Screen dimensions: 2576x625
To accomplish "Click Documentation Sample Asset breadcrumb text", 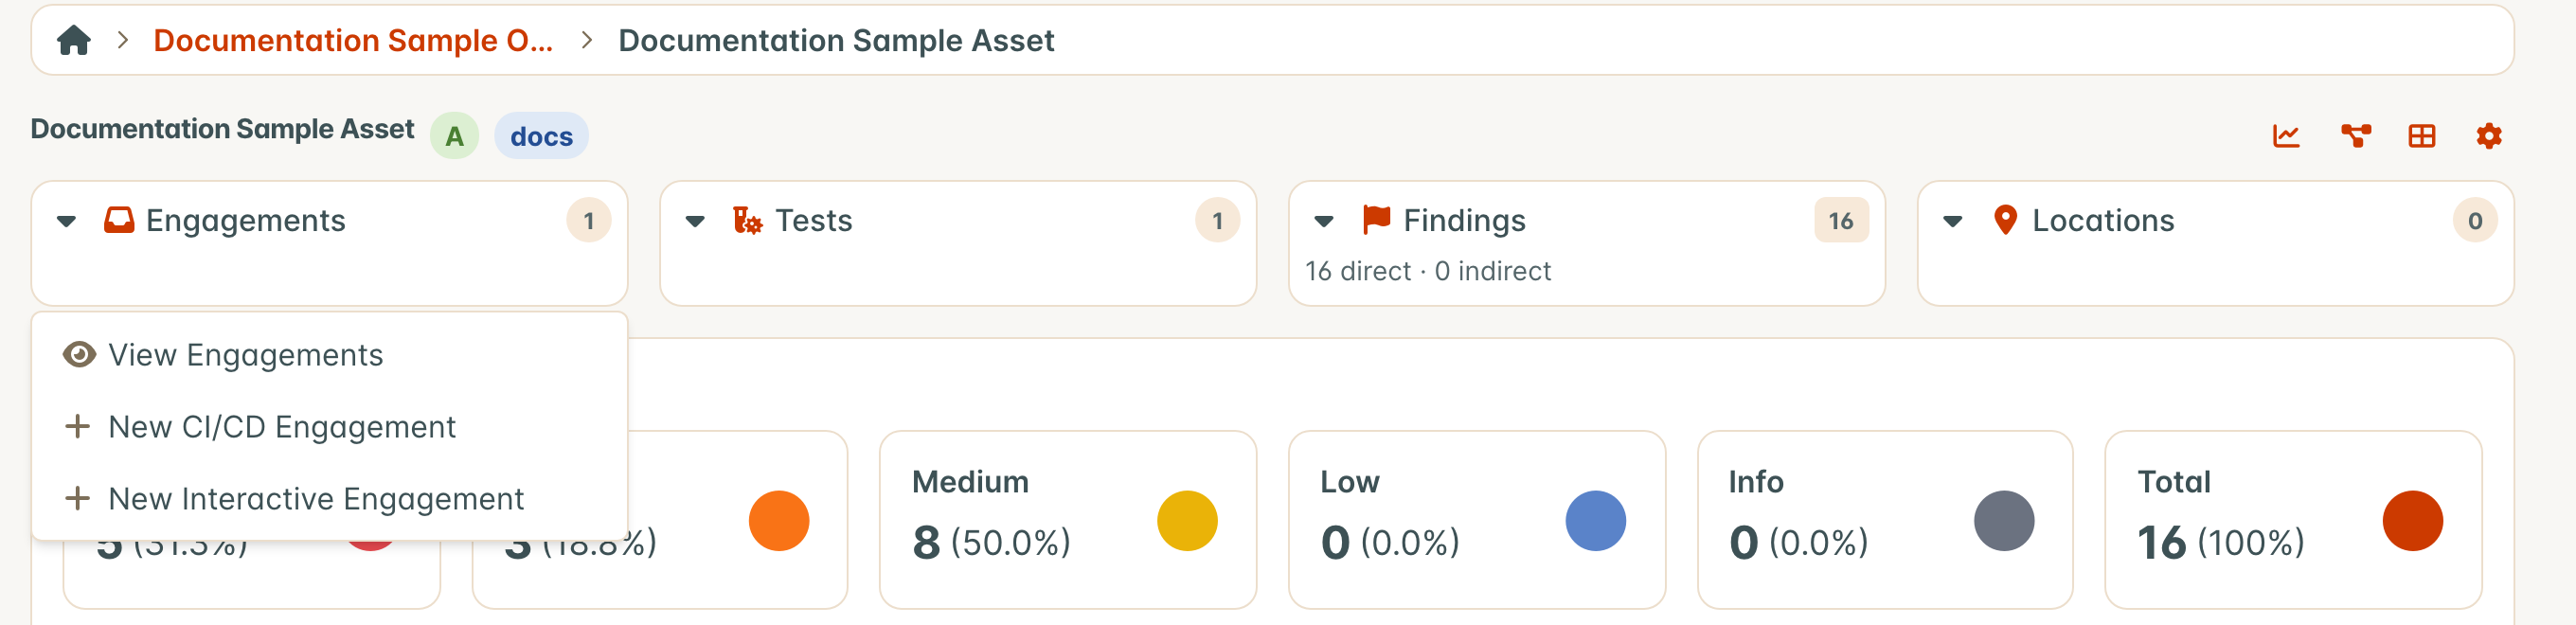I will click(x=836, y=41).
